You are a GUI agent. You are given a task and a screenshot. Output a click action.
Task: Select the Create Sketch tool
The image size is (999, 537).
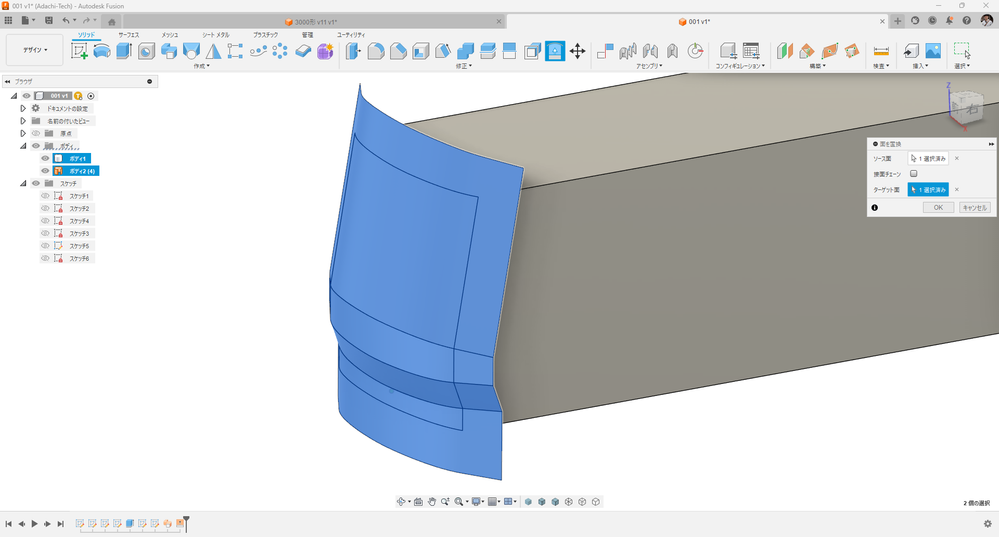click(x=80, y=51)
